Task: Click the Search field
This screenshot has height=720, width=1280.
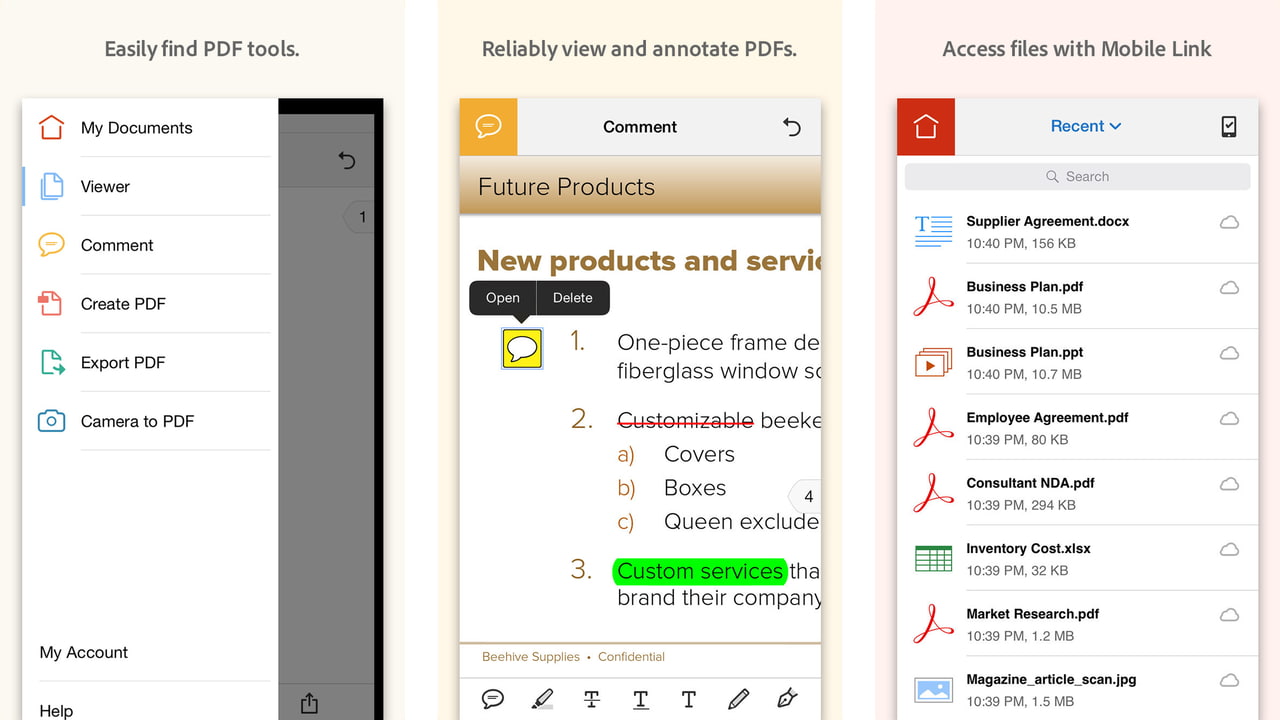Action: coord(1078,177)
